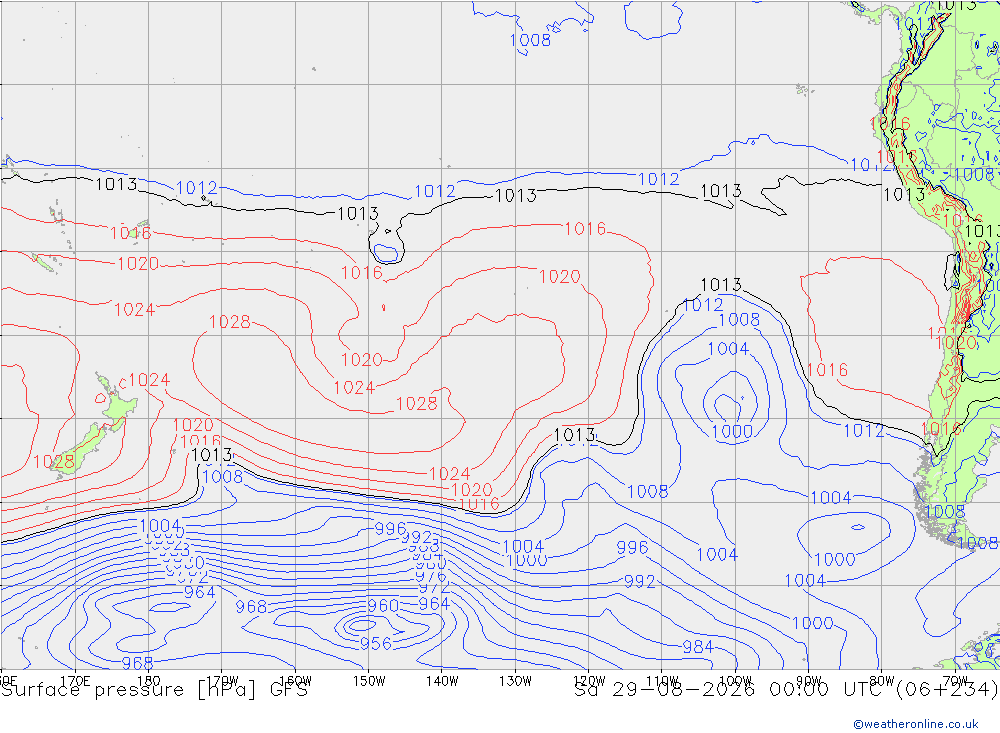This screenshot has width=1000, height=733.
Task: Click the 992 label right of the 996 label
Action: (639, 581)
